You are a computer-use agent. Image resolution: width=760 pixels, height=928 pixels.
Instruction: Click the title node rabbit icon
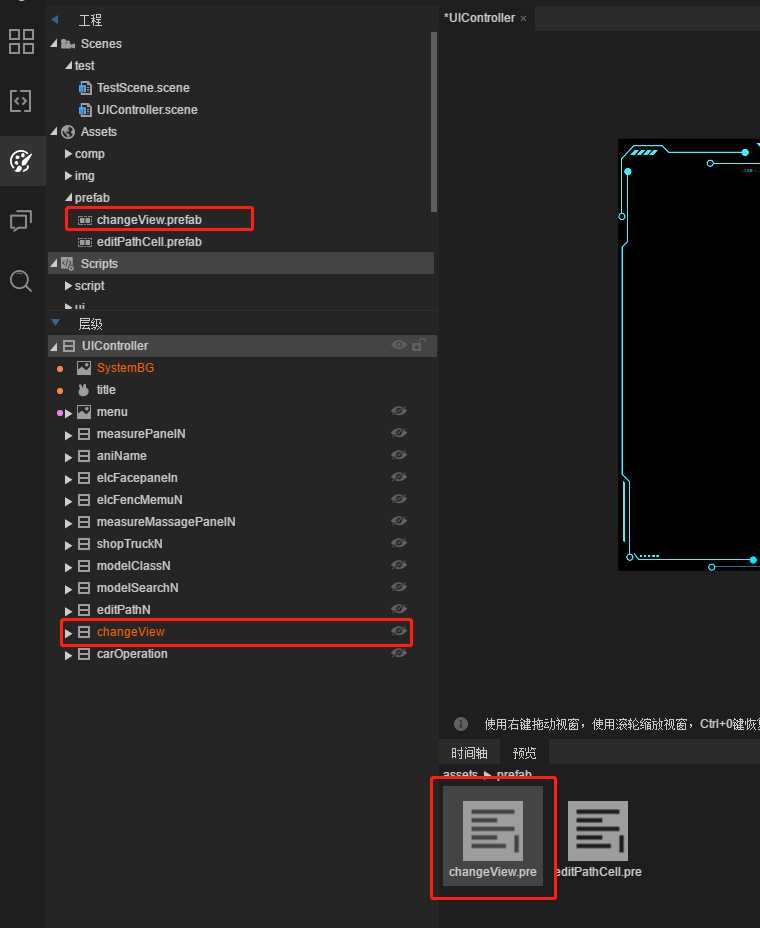[x=84, y=390]
